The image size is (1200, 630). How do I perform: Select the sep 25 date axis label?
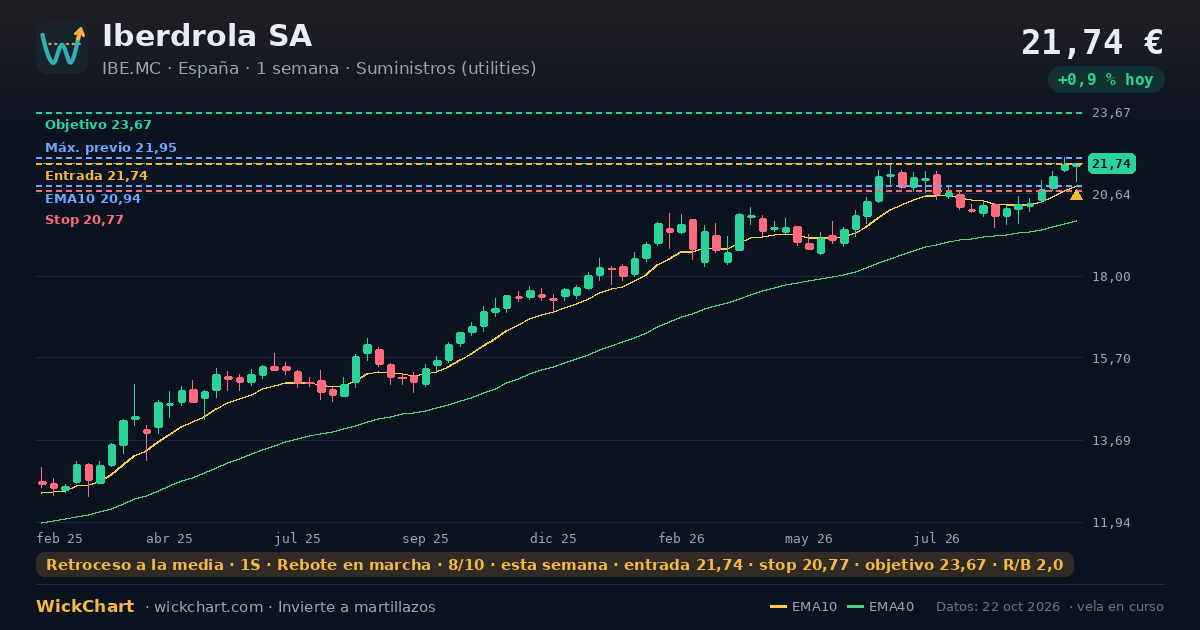425,538
